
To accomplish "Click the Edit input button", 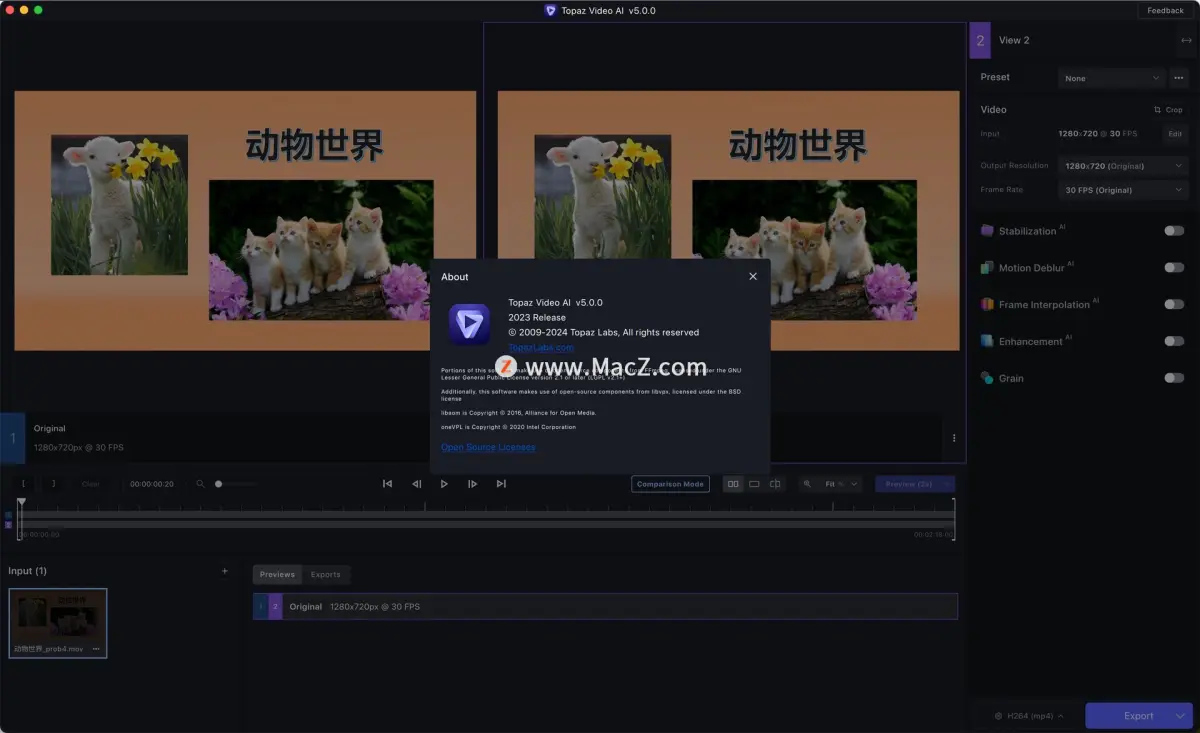I will pyautogui.click(x=1175, y=134).
